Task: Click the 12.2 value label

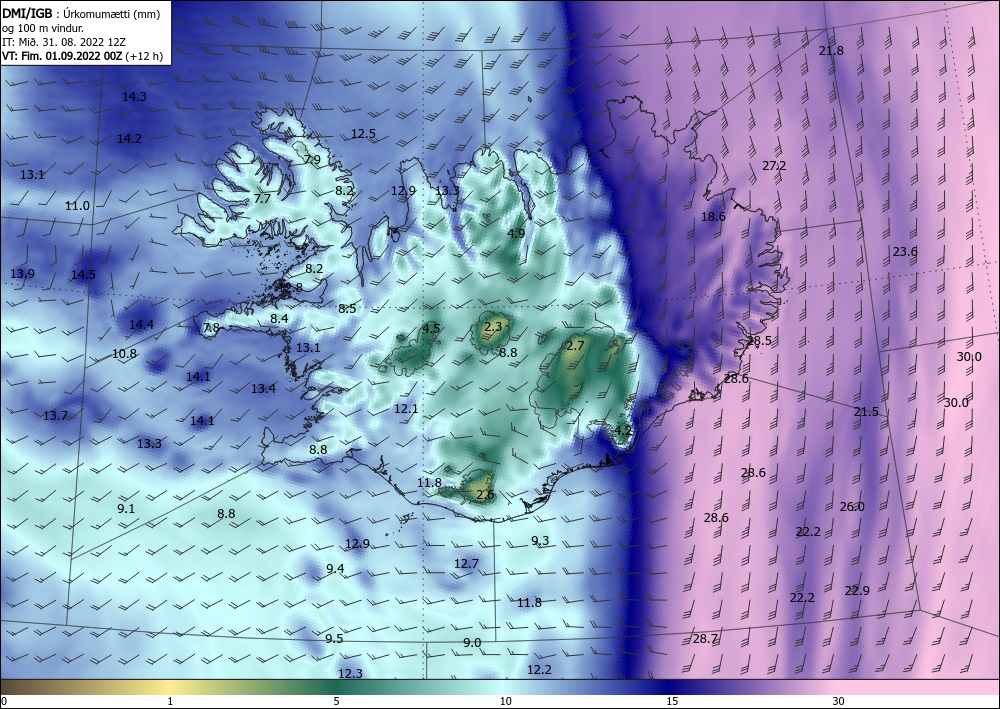Action: click(539, 669)
